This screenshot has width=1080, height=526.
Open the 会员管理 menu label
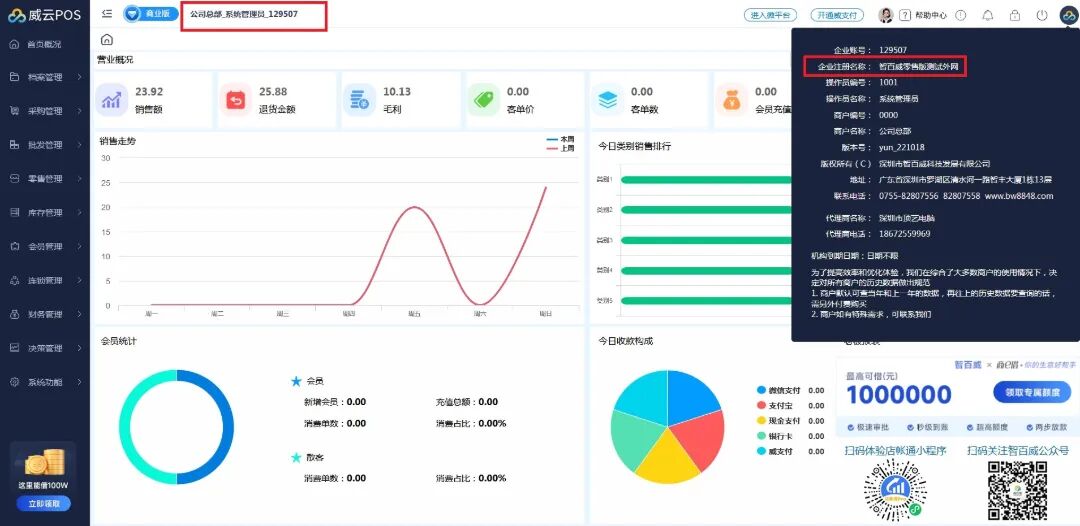tap(45, 246)
